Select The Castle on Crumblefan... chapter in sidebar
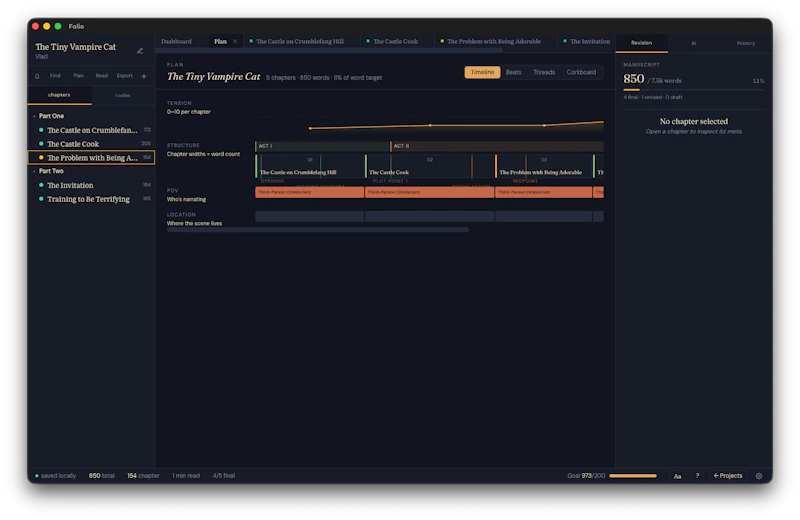The image size is (800, 520). (x=91, y=130)
